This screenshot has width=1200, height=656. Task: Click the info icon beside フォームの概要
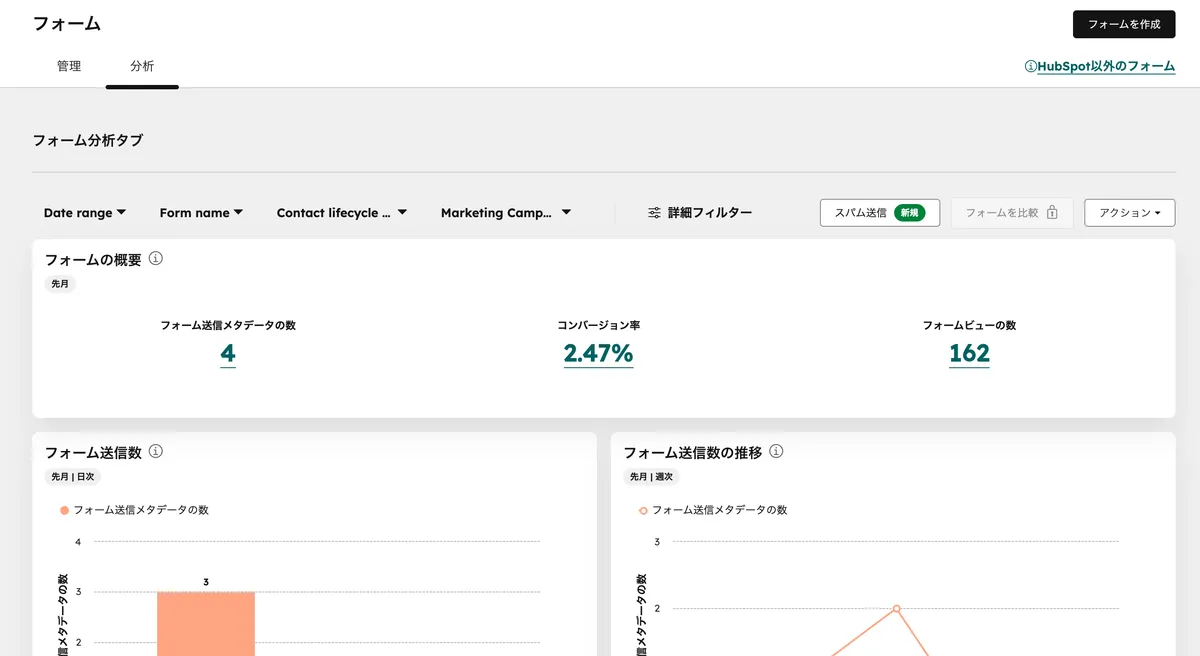coord(156,258)
